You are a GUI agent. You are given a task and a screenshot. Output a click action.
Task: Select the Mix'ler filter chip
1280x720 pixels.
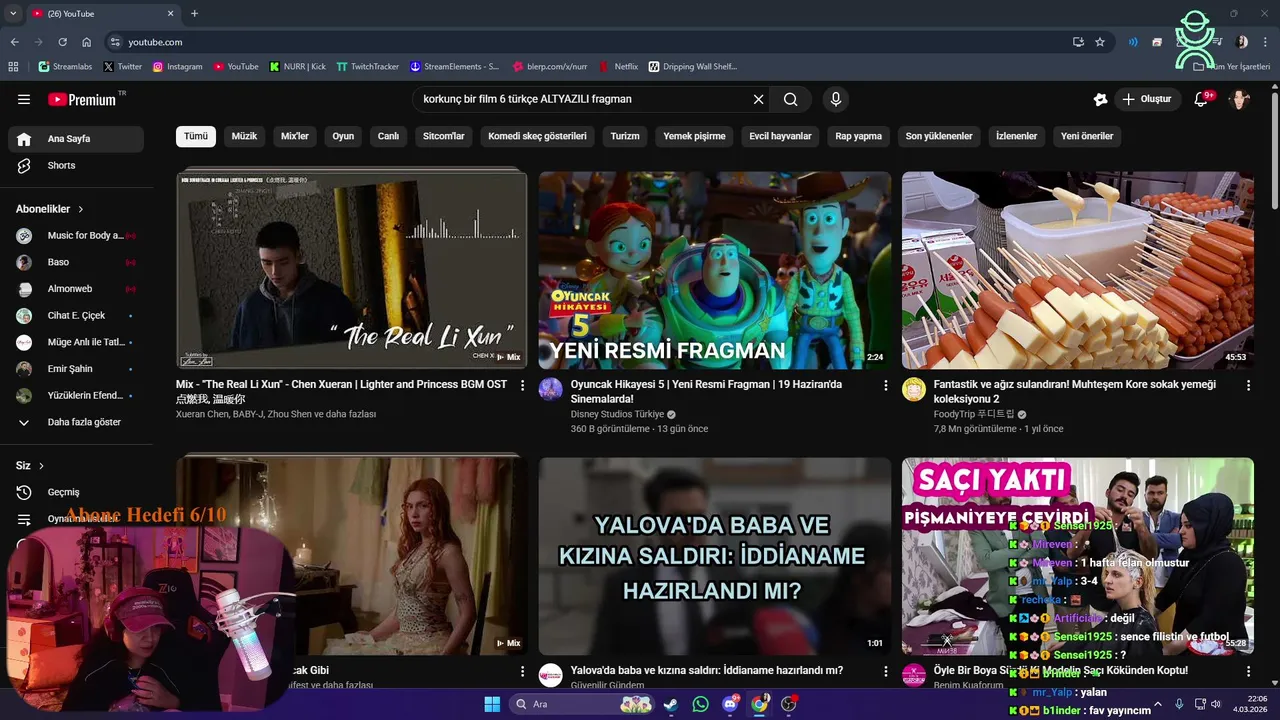coord(295,136)
